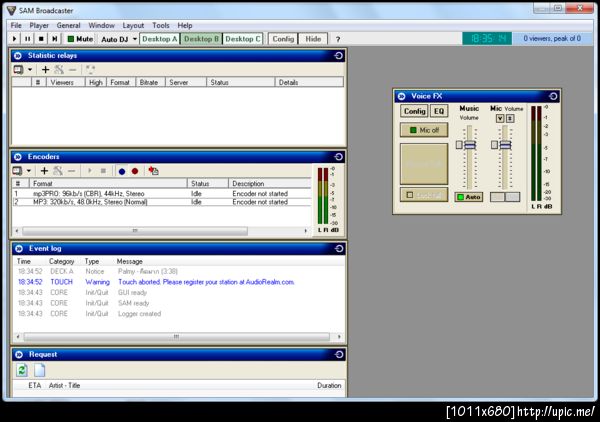Click the V button under Mic Volume
This screenshot has width=600, height=422.
point(500,119)
